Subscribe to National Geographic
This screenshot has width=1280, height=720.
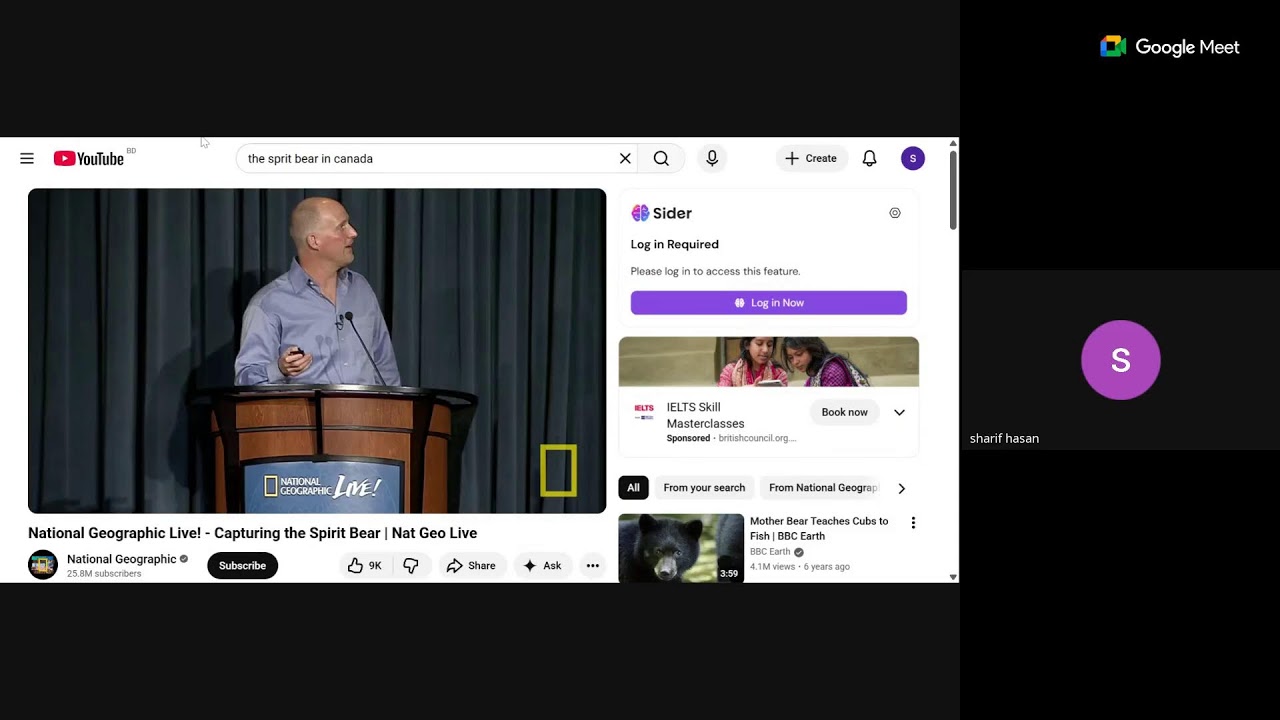242,566
